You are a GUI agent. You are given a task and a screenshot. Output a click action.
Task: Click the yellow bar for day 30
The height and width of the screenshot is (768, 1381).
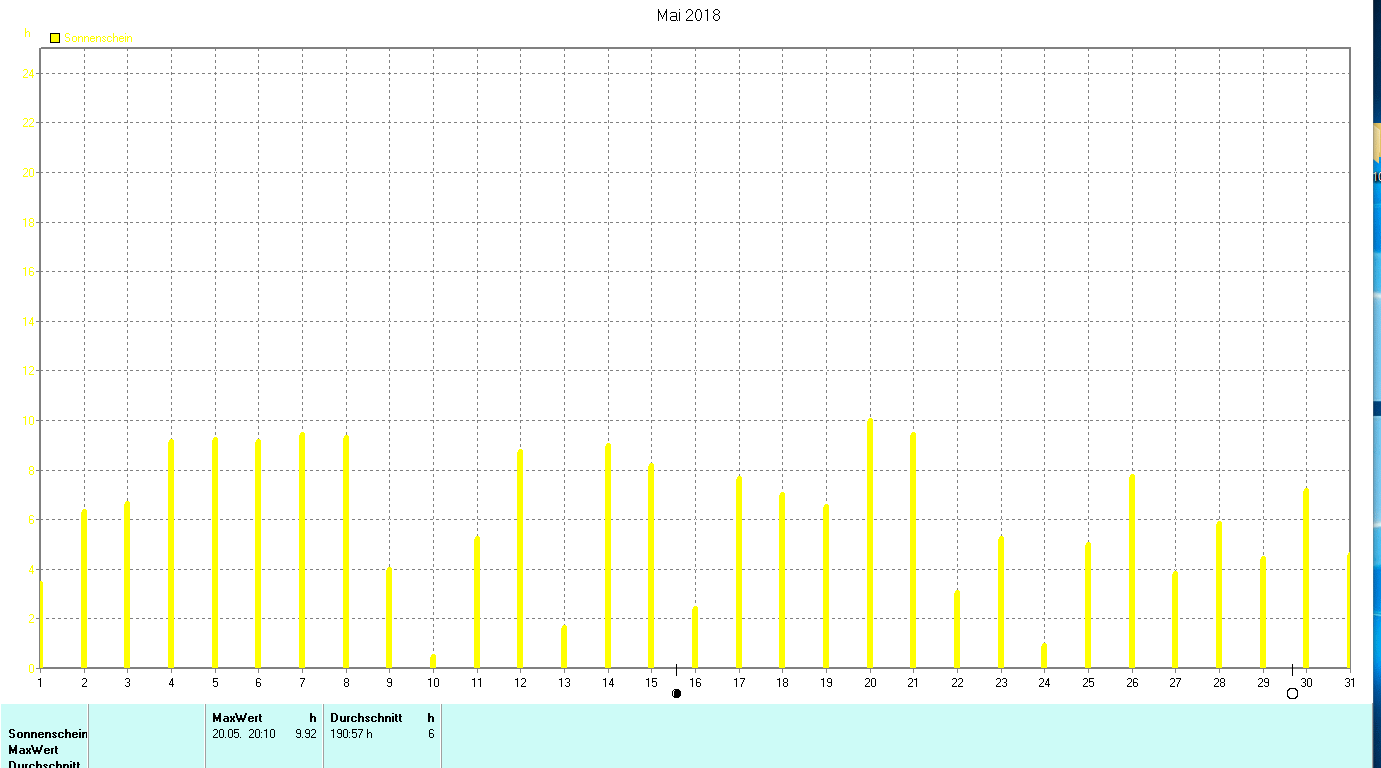[x=1306, y=578]
